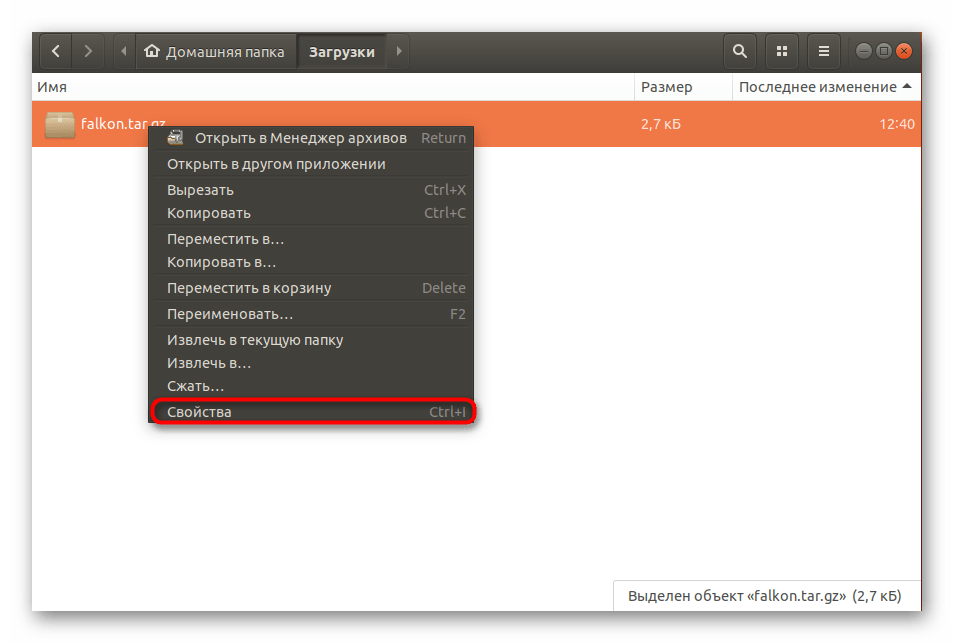Choose Открыть в Менеджер архивов
954x643 pixels.
pos(300,138)
